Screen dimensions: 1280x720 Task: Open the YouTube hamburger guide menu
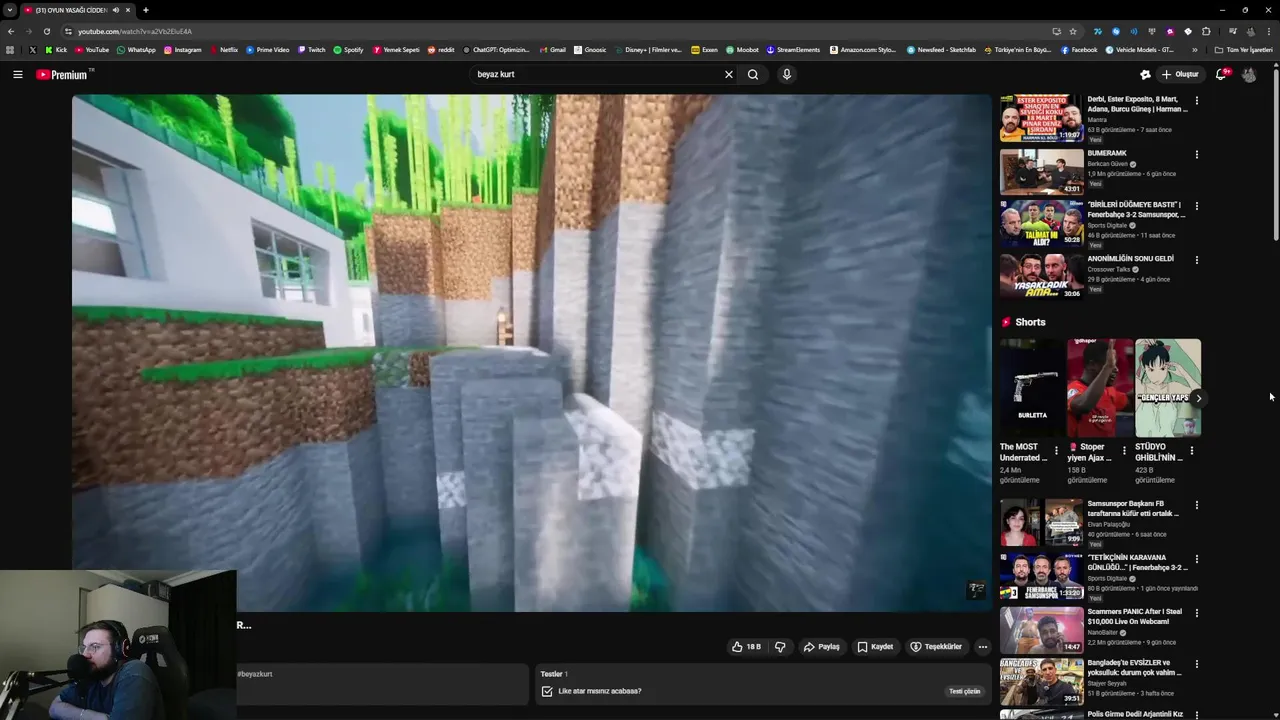pyautogui.click(x=17, y=74)
